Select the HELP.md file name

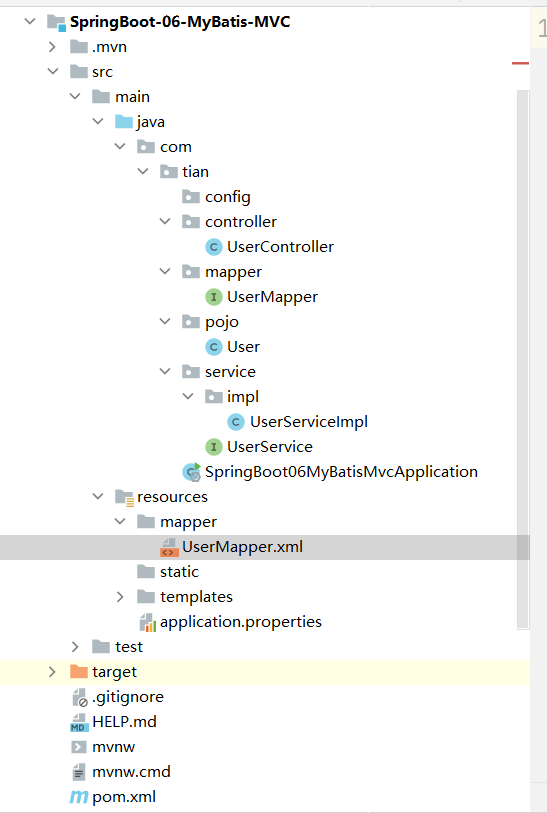pos(124,722)
